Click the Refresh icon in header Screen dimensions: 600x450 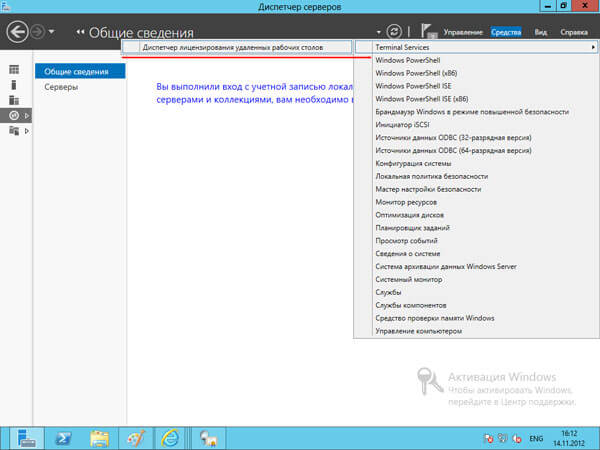point(394,32)
